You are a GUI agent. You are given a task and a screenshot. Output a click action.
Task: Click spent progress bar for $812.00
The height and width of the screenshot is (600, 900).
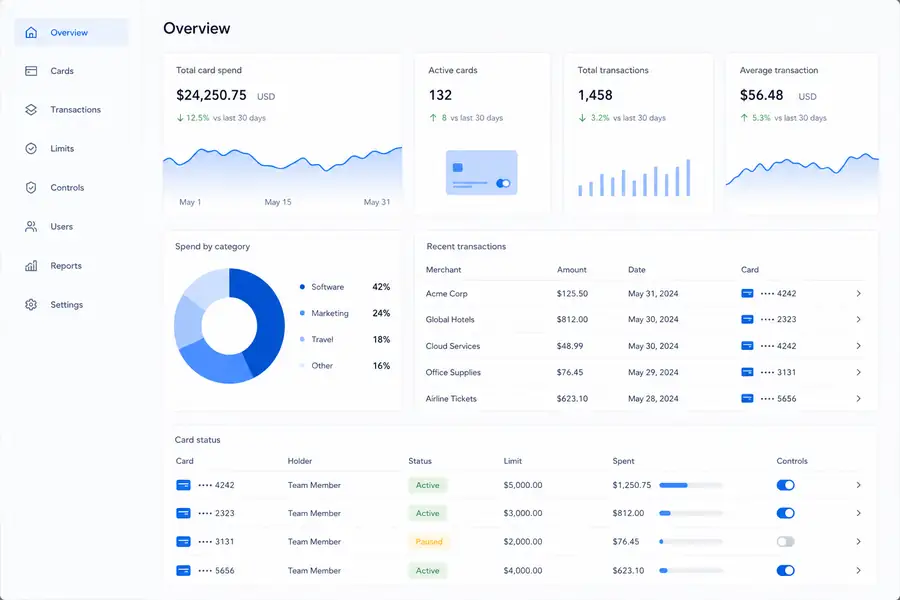pos(691,513)
